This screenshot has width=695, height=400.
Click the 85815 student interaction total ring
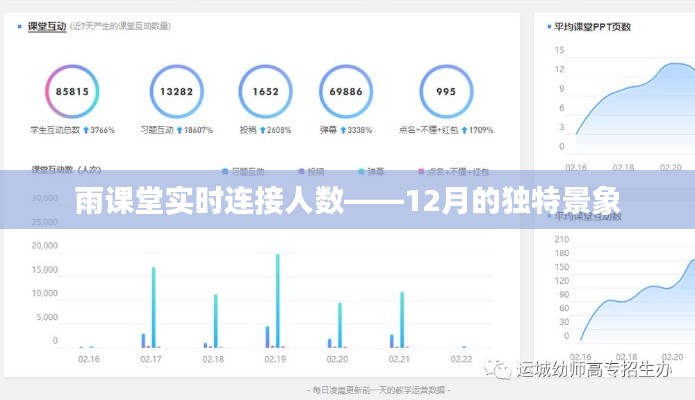click(x=72, y=91)
